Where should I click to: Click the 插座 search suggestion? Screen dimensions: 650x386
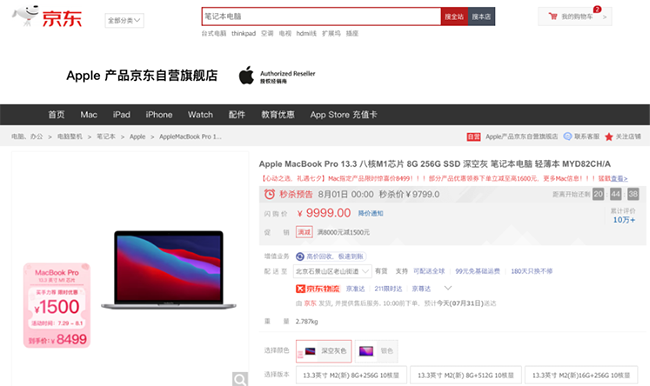coord(352,34)
